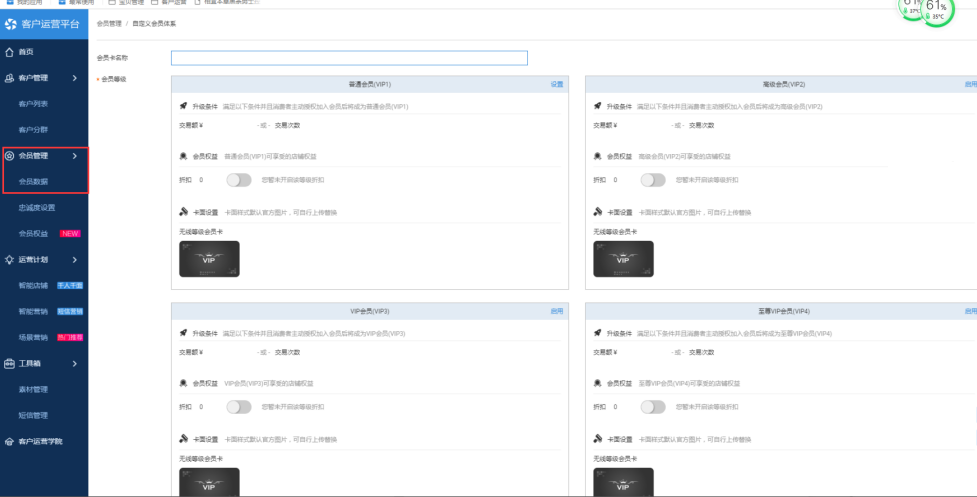Collapse the 运营计划 section chevron

click(x=75, y=260)
